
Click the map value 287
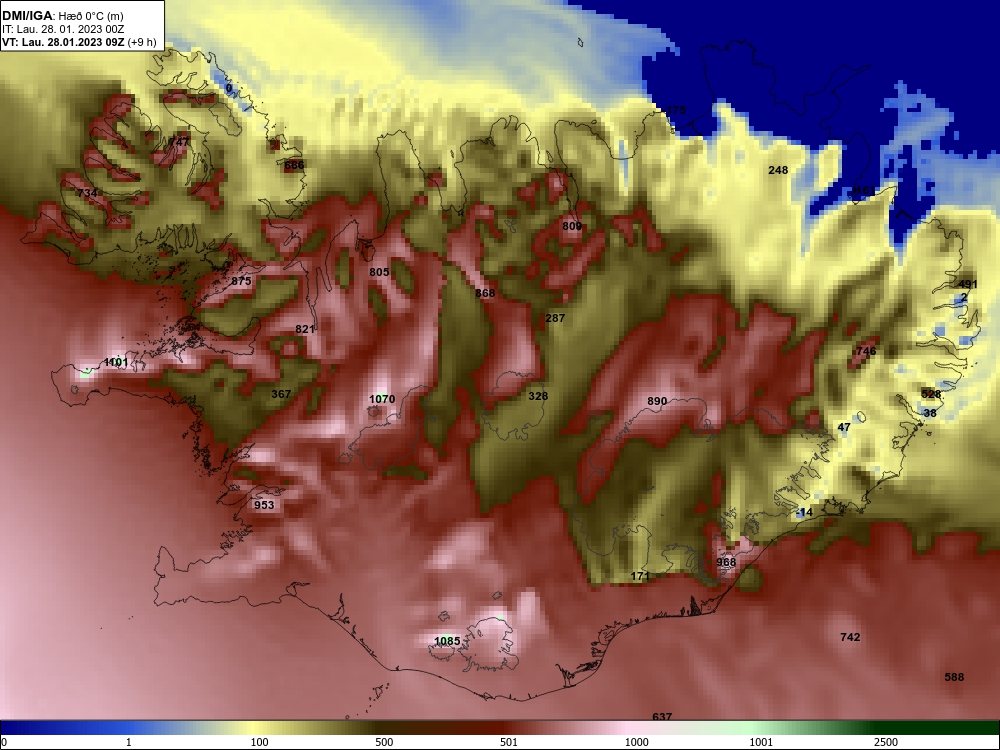click(x=555, y=318)
